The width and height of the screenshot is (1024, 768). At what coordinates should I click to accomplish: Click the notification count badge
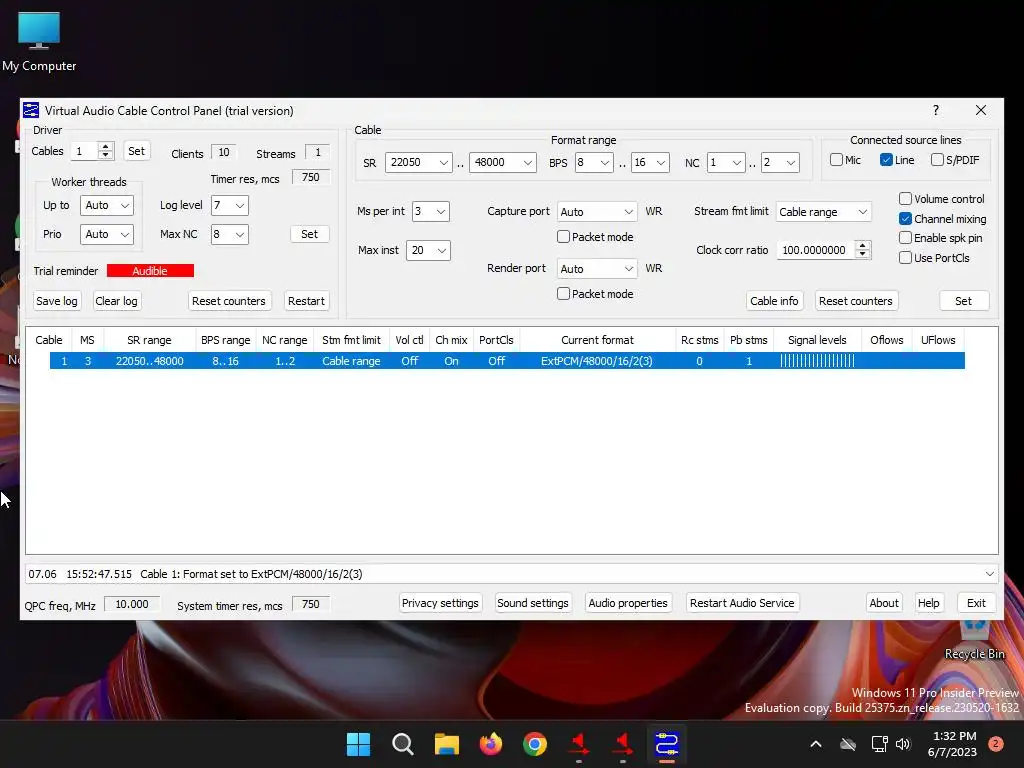(996, 744)
